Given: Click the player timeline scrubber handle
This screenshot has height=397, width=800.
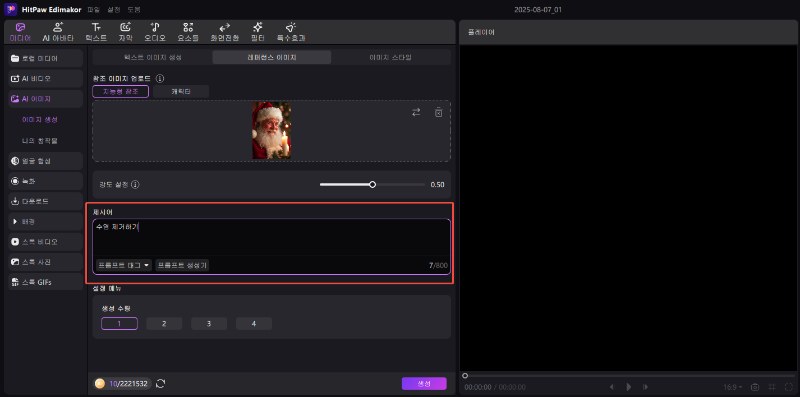Looking at the screenshot, I should pos(465,376).
